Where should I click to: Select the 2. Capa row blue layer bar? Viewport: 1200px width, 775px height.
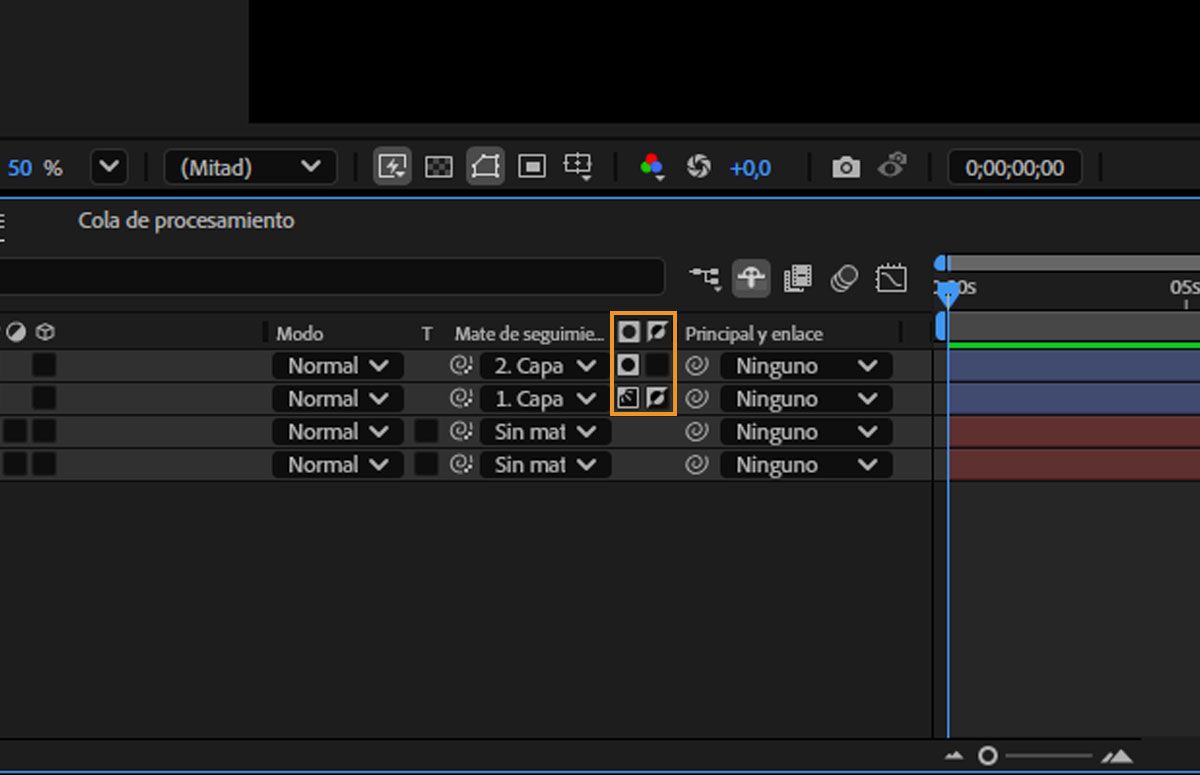[1073, 366]
